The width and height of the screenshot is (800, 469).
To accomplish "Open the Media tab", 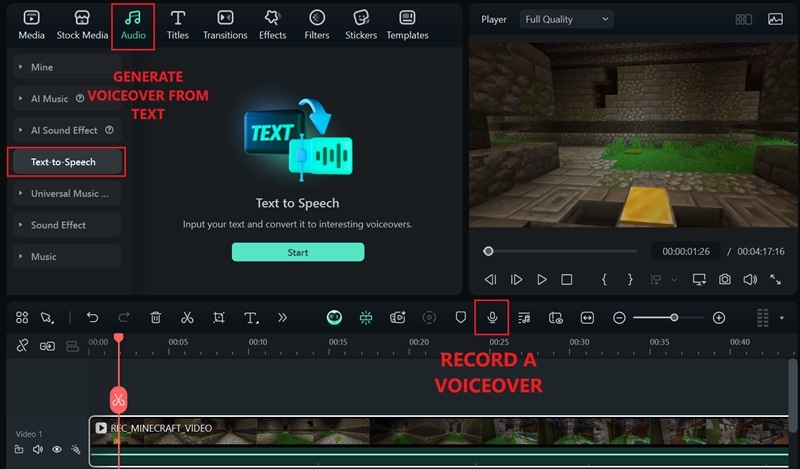I will (x=31, y=25).
